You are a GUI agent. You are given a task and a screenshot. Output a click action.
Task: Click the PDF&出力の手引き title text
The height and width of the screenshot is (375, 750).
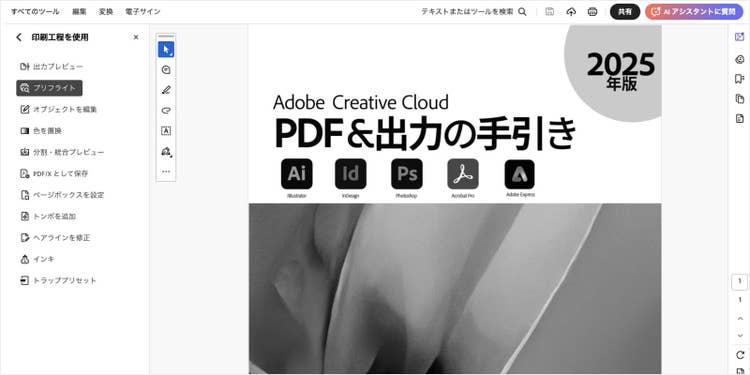tap(426, 133)
